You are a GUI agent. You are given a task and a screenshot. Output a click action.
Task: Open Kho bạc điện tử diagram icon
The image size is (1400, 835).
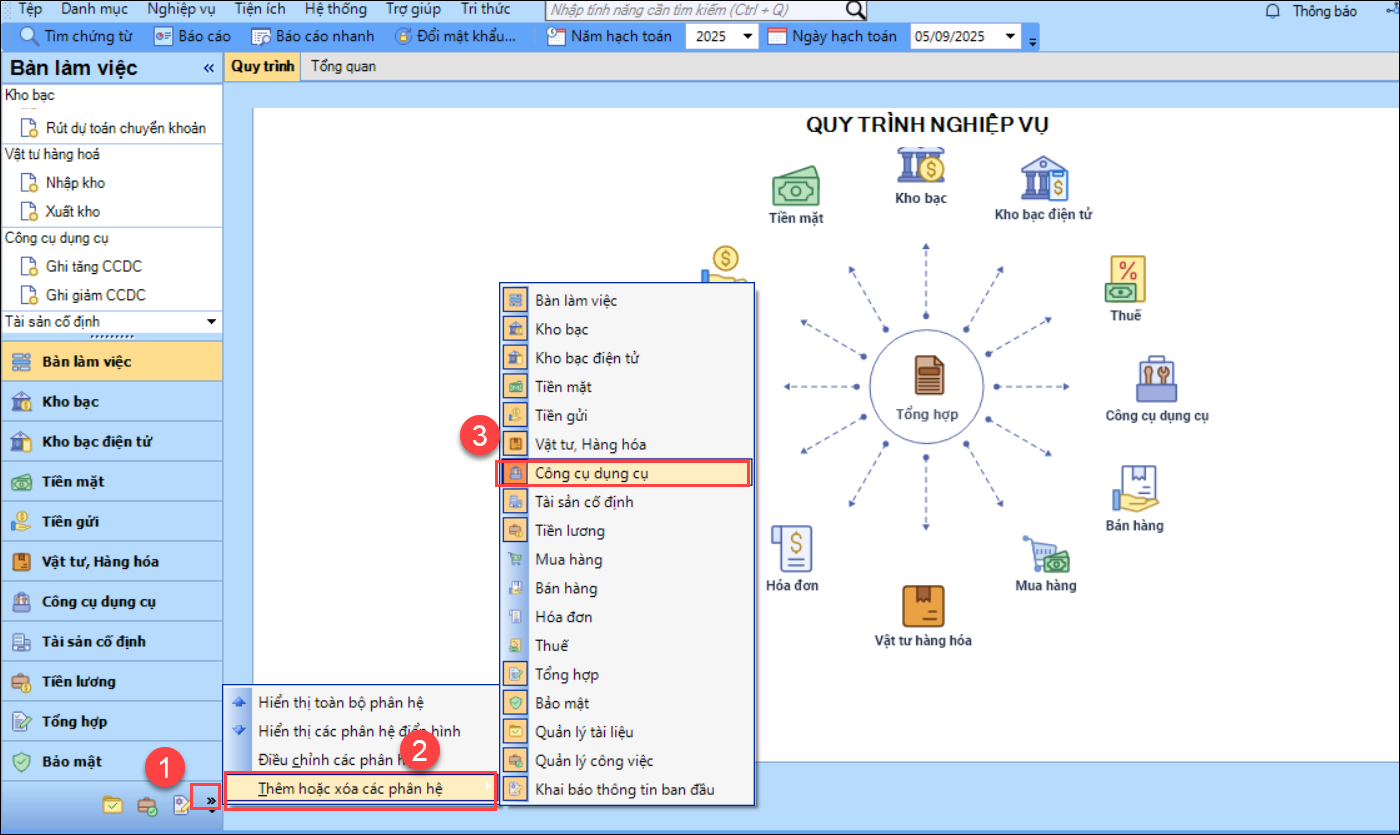pos(1043,179)
